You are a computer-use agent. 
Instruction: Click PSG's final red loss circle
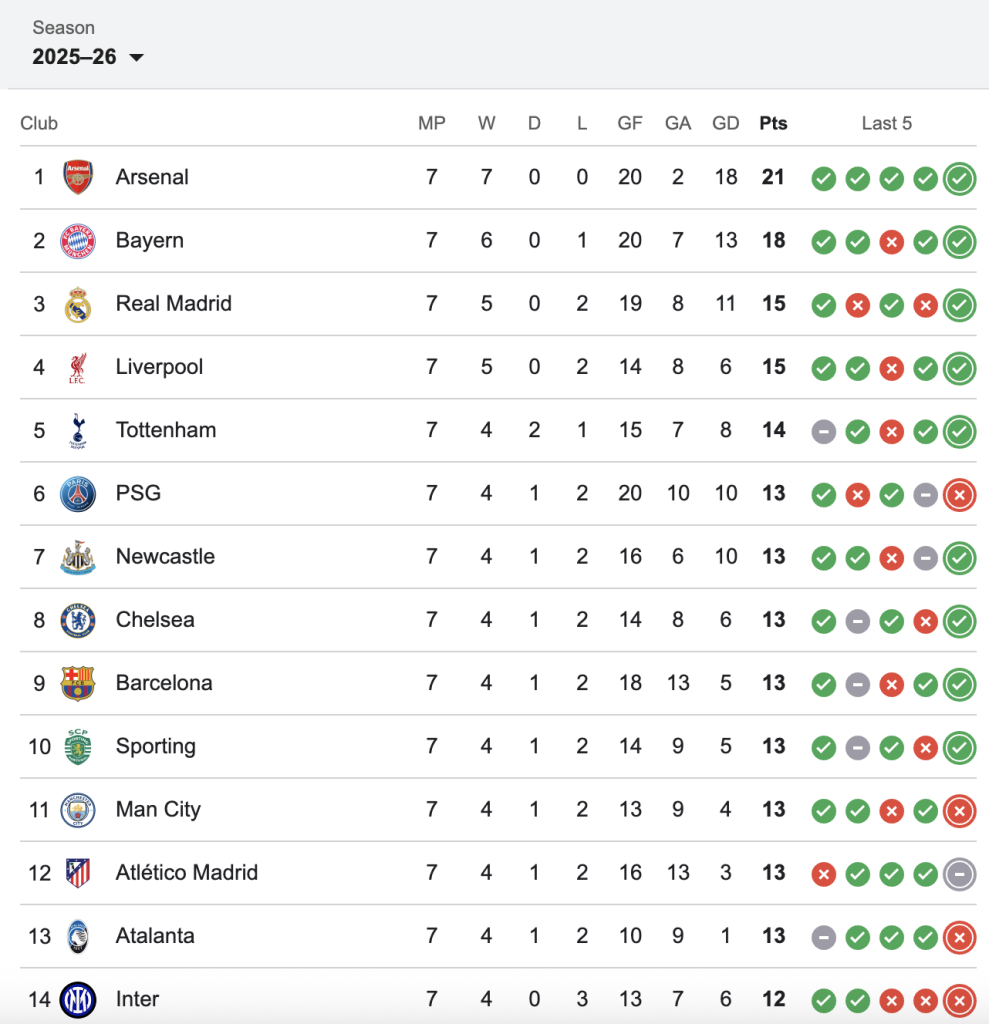point(959,494)
